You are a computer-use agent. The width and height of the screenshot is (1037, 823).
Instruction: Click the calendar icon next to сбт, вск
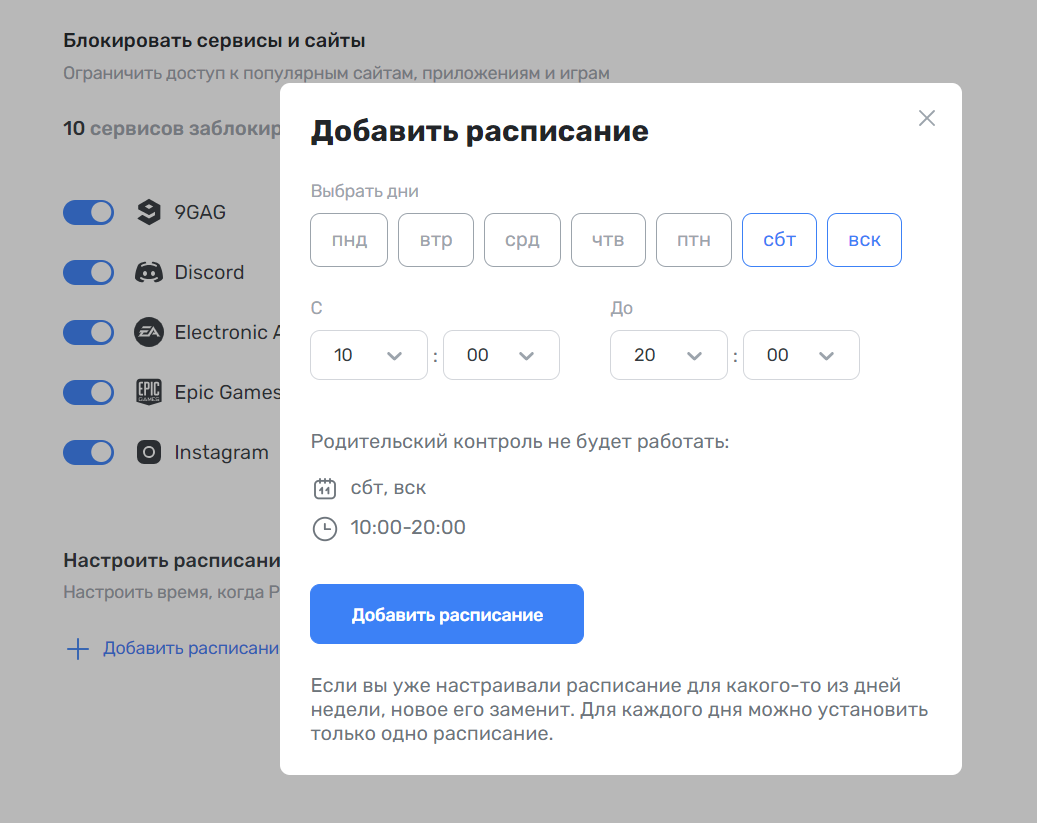[325, 488]
